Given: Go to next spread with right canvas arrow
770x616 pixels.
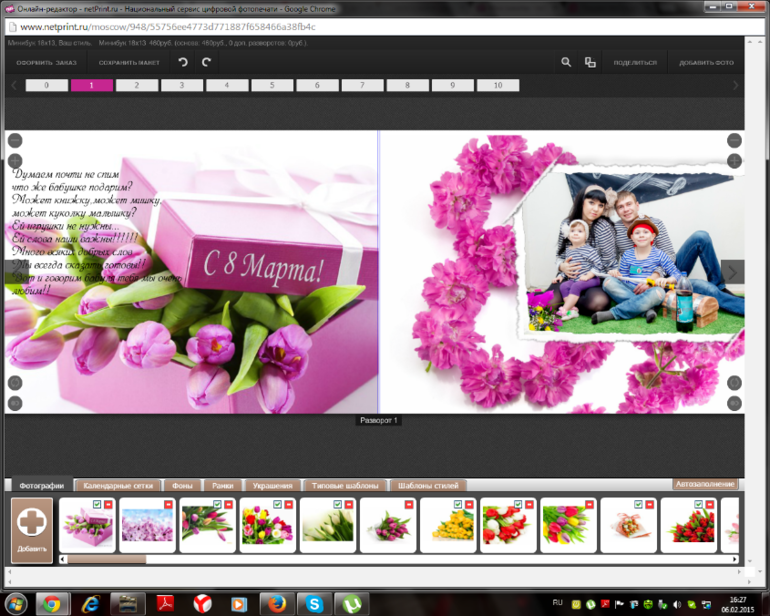Looking at the screenshot, I should click(733, 272).
